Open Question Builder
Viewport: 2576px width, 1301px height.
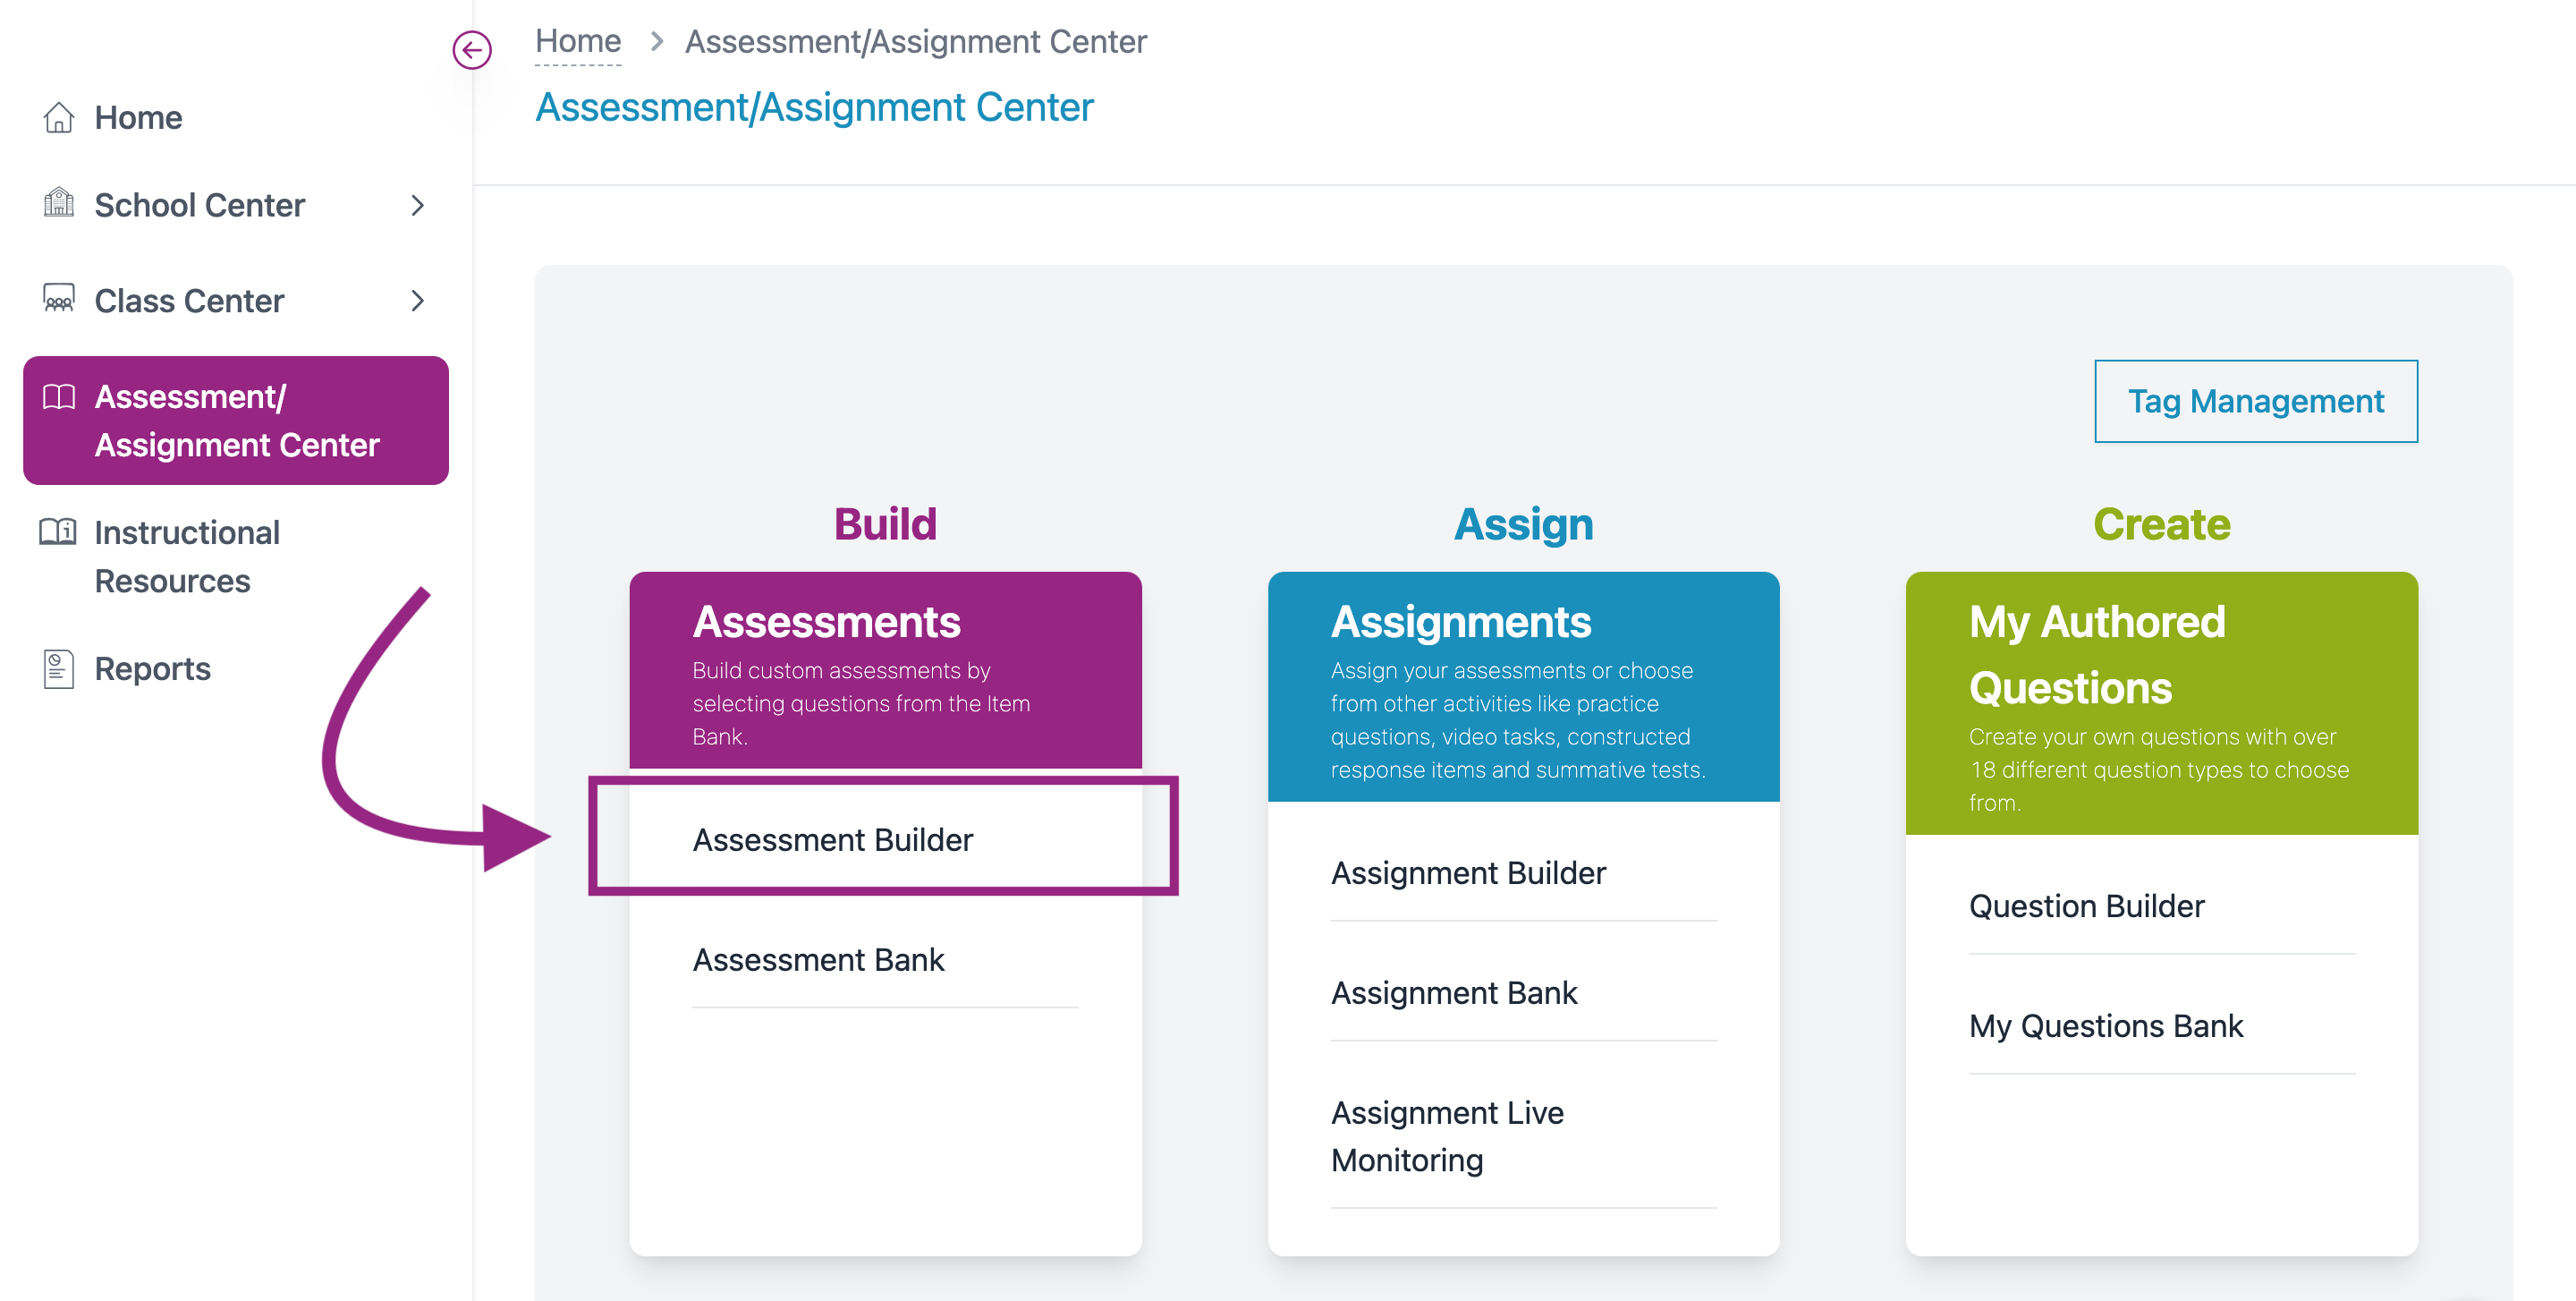pyautogui.click(x=2085, y=905)
